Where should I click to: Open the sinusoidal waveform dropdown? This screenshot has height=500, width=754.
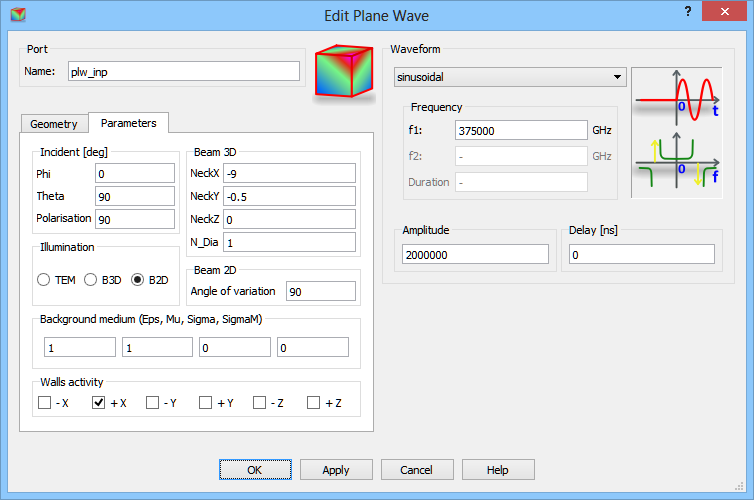point(510,78)
